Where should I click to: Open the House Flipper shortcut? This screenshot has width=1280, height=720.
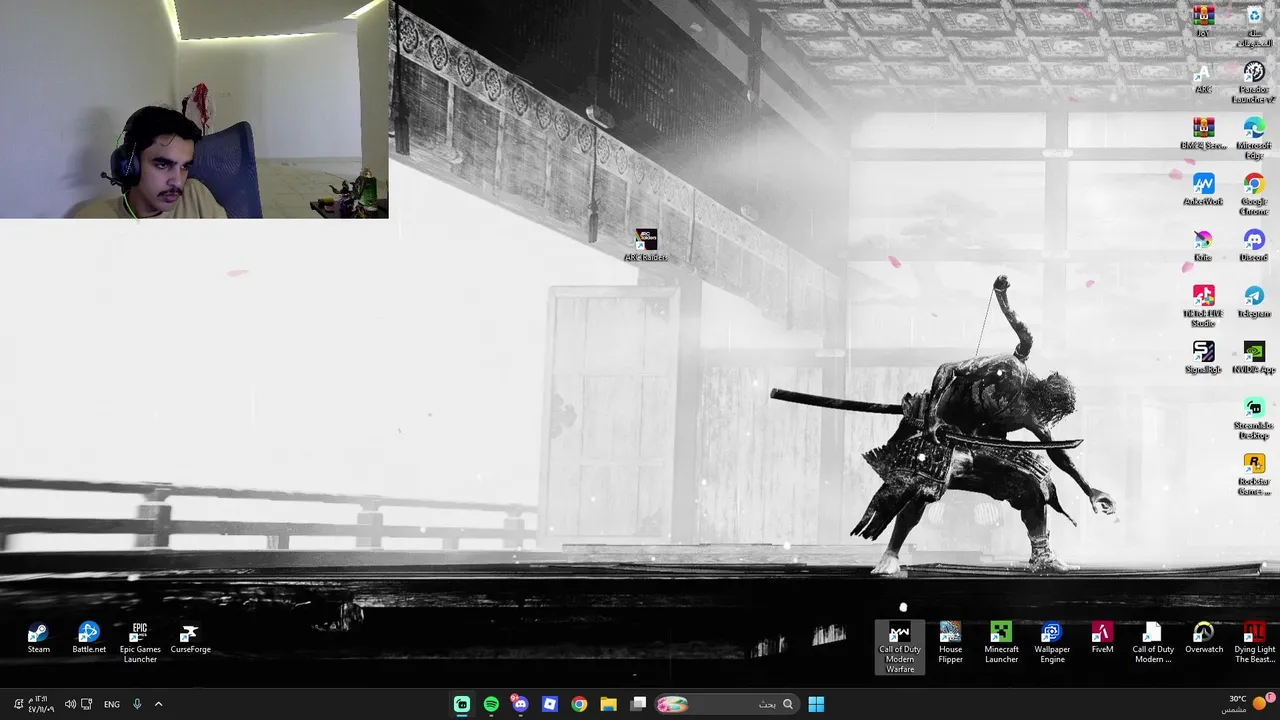coord(950,643)
